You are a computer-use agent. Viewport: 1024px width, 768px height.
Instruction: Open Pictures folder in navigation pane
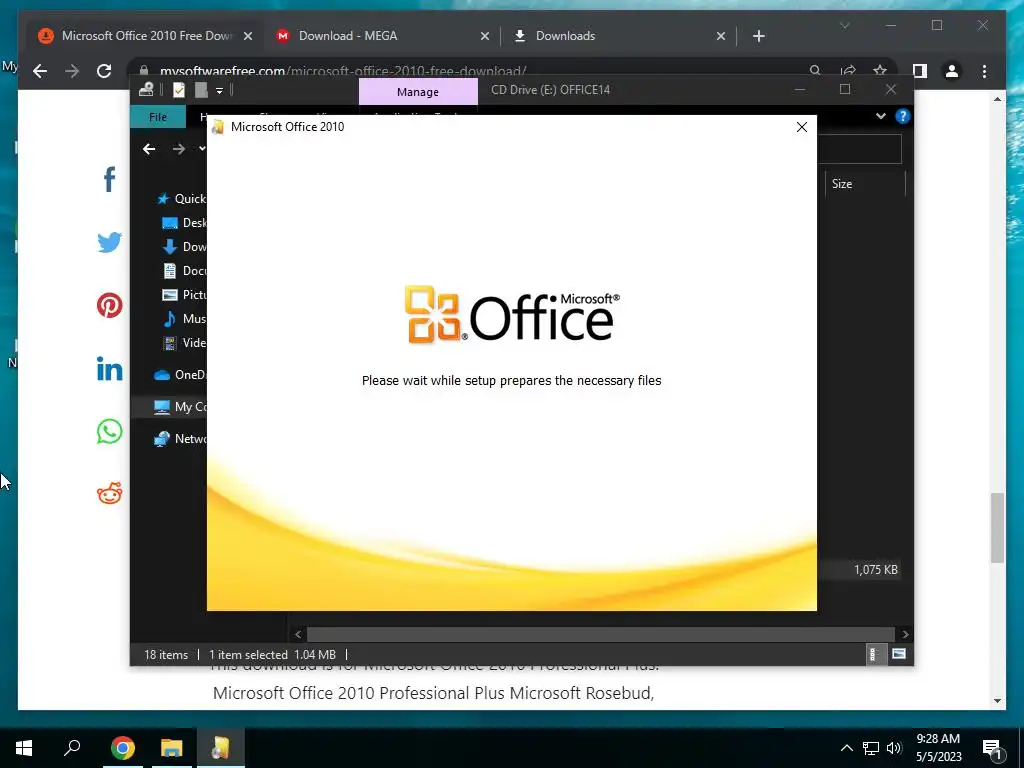point(184,295)
